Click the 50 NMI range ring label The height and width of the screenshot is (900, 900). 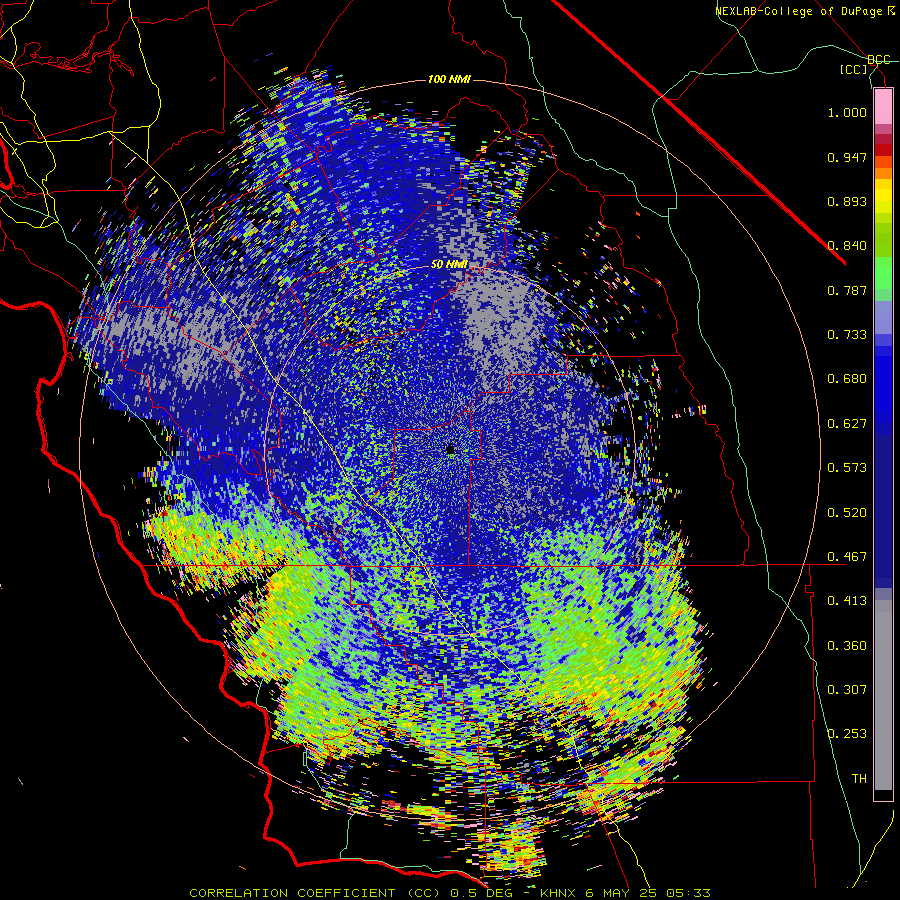pos(449,265)
